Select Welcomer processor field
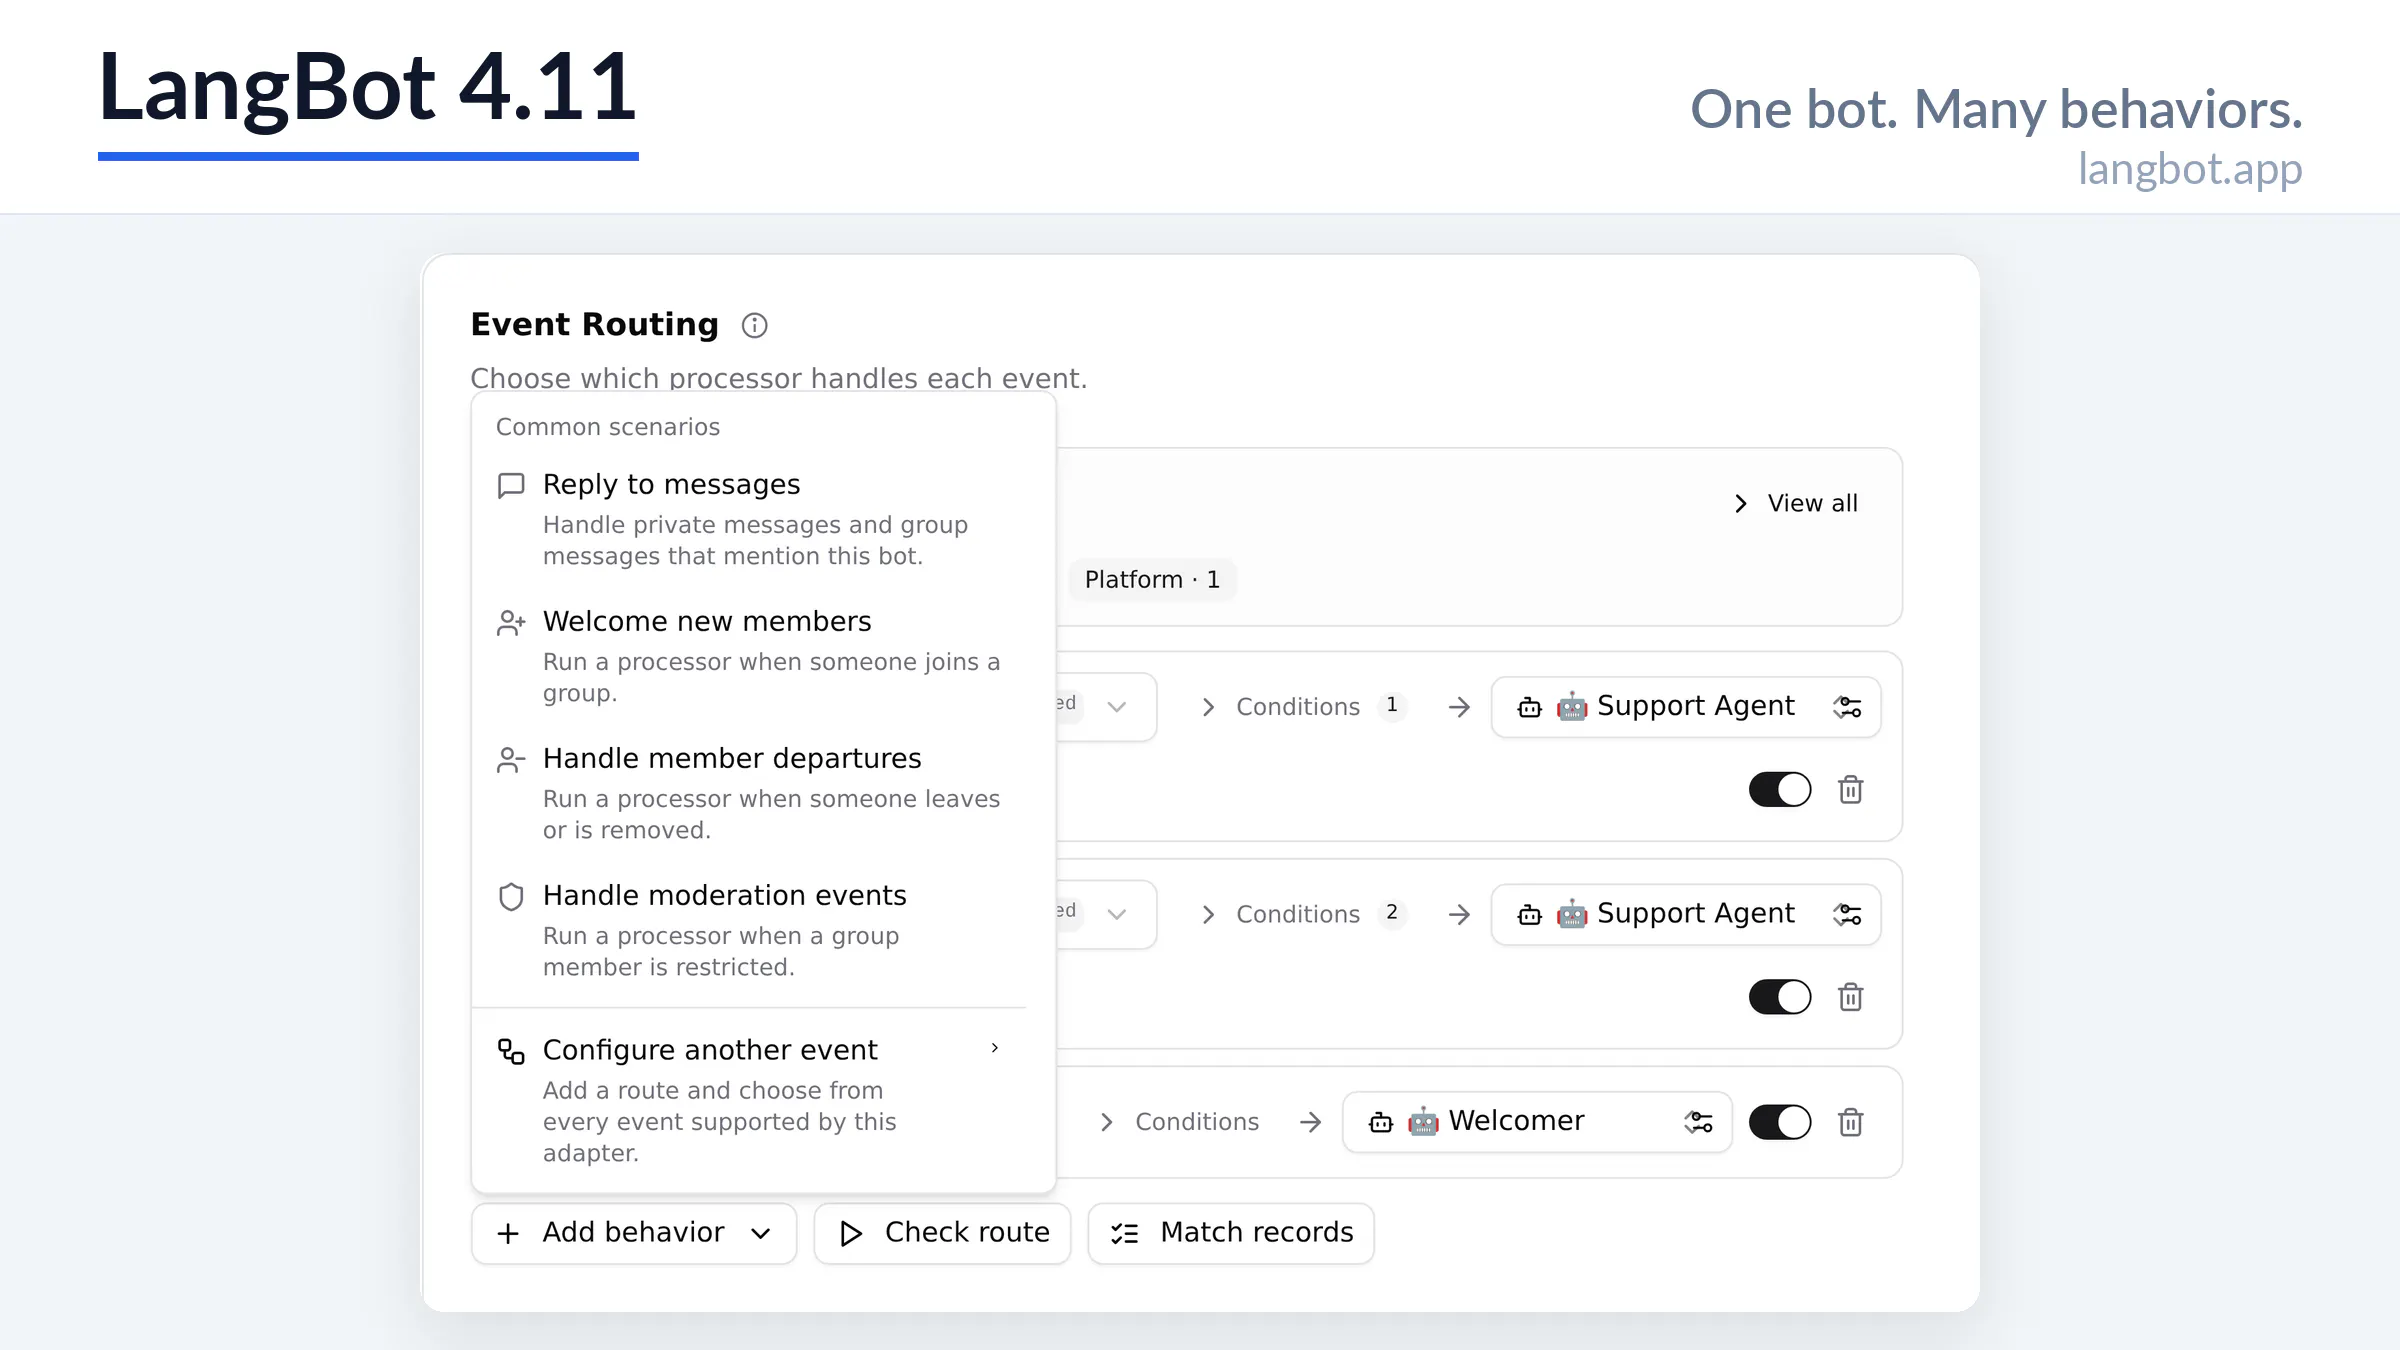Screen dimensions: 2400x1350 click(x=1537, y=1122)
